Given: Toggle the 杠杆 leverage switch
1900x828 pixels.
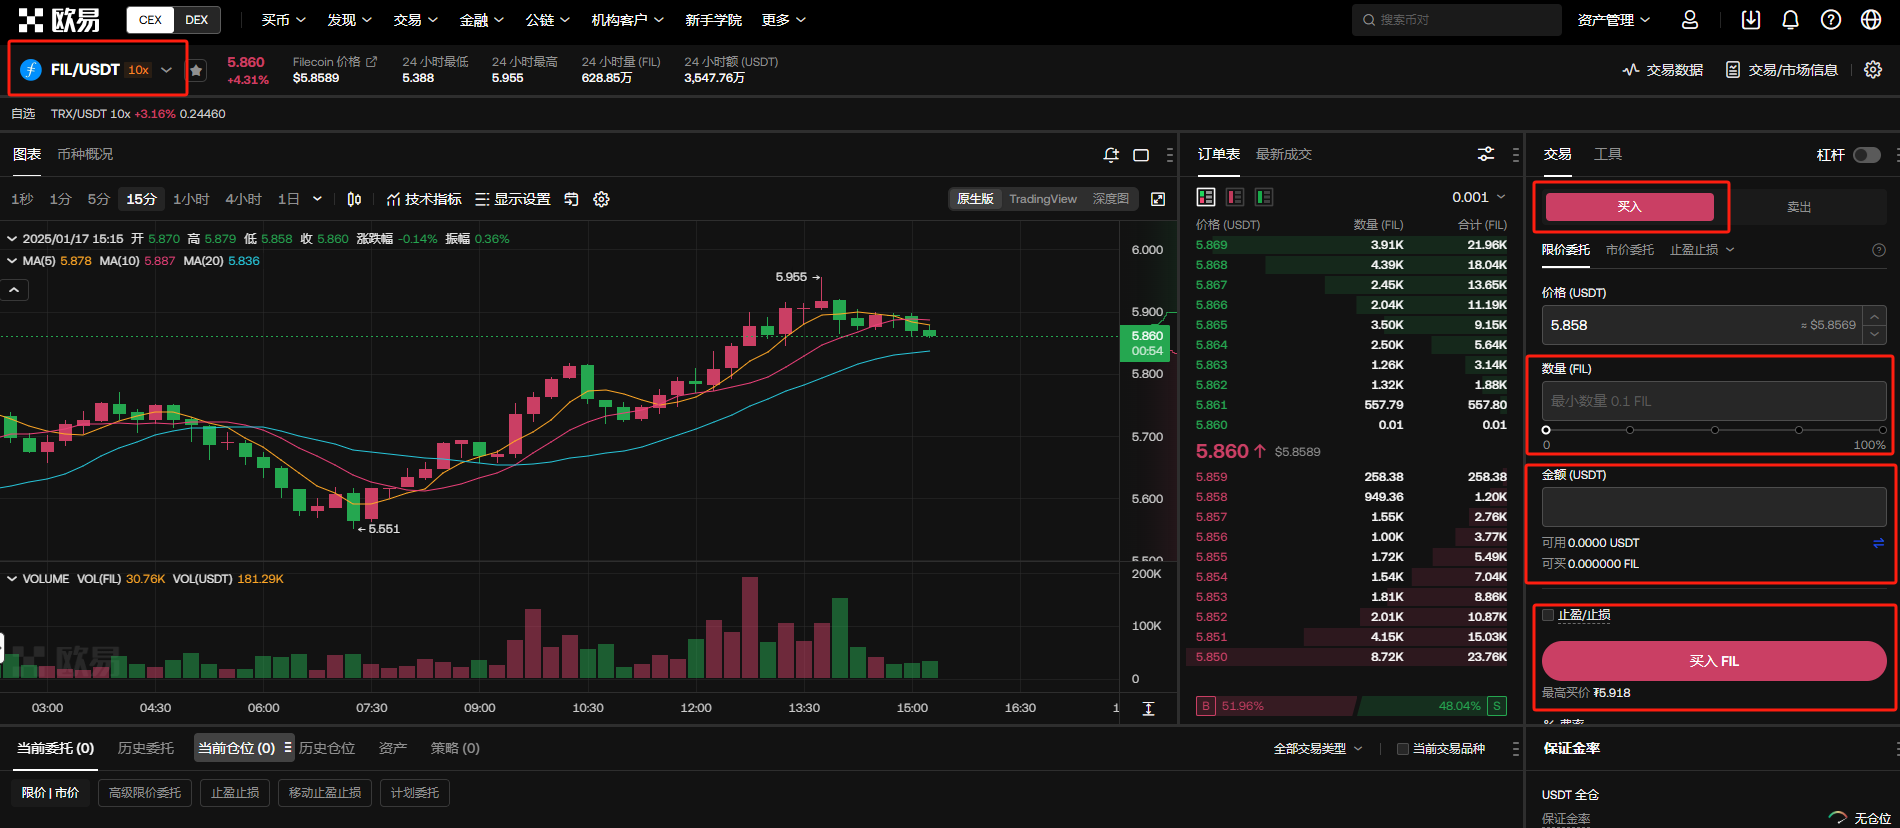Looking at the screenshot, I should pos(1866,155).
